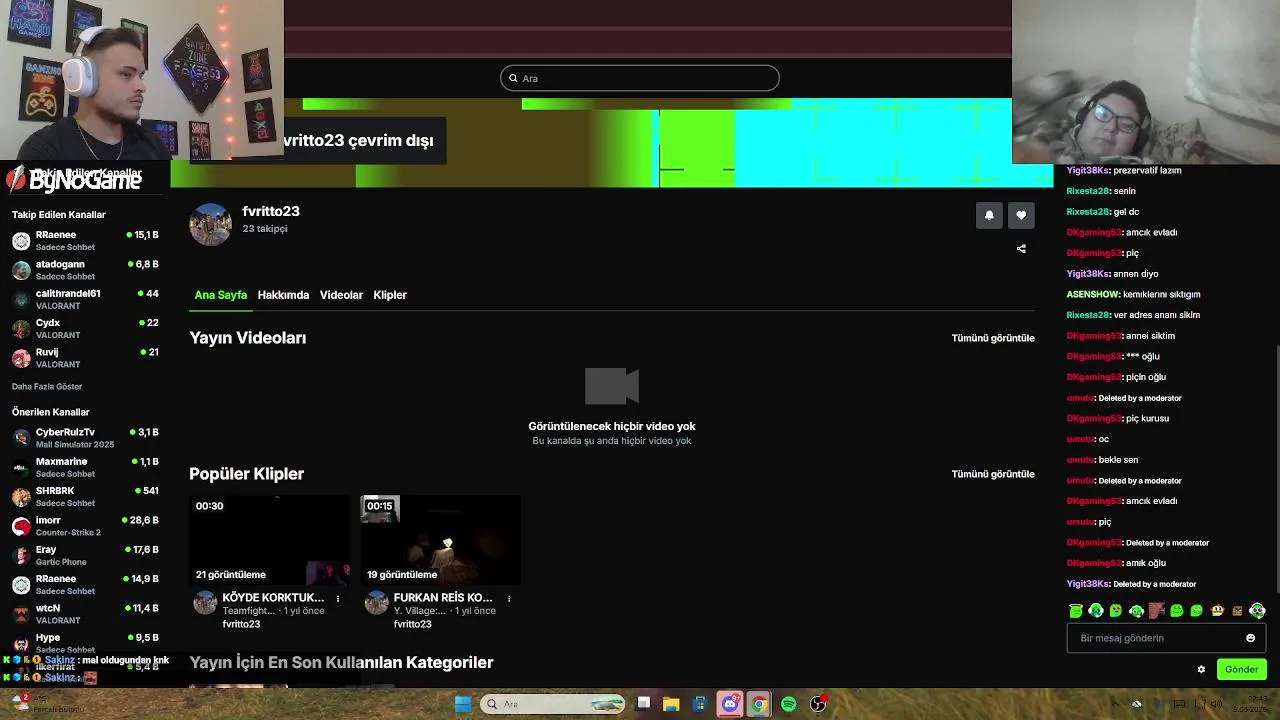
Task: Open the emoji picker in chat input
Action: [x=1250, y=638]
